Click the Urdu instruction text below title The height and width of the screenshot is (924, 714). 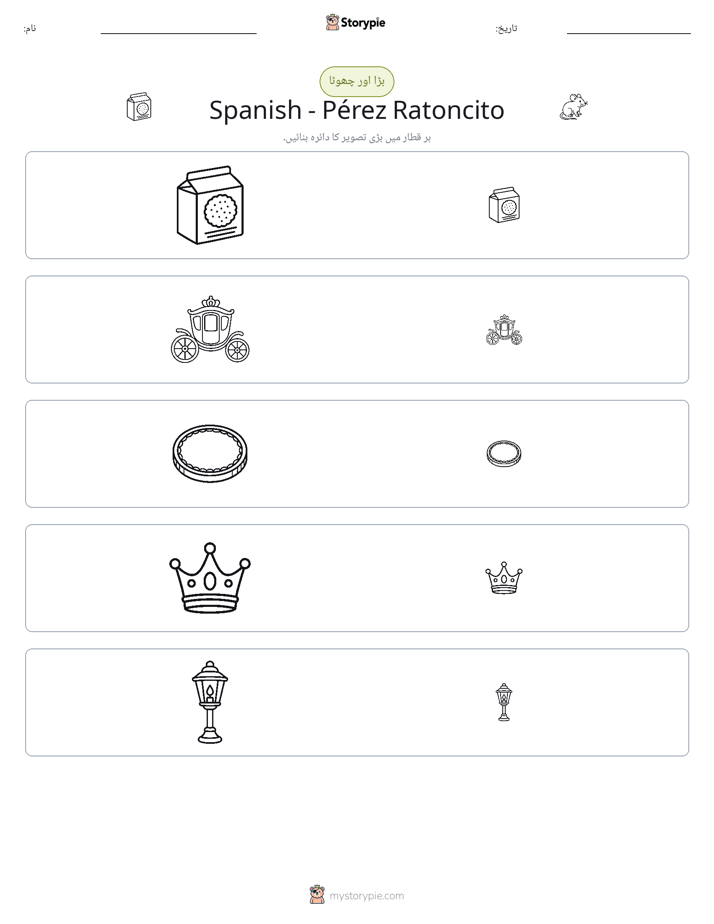coord(357,138)
